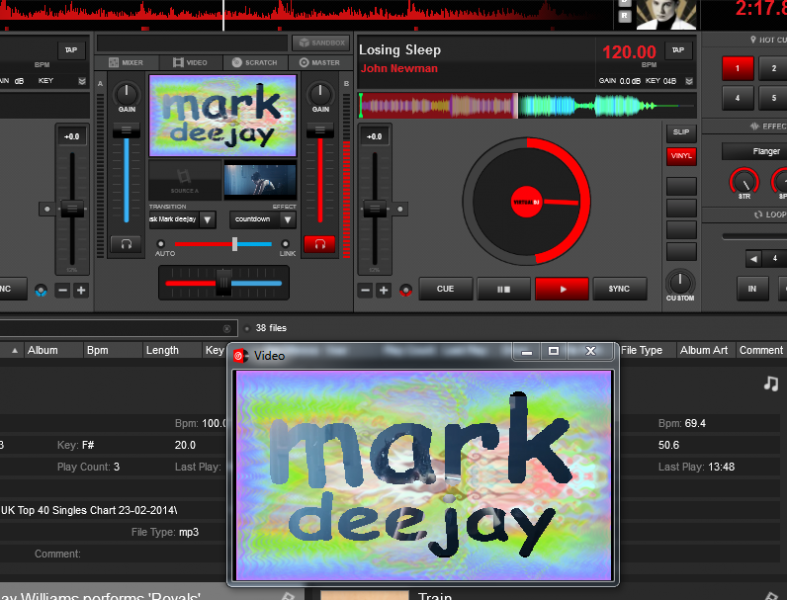
Task: Adjust the Flanger STR knob
Action: pyautogui.click(x=744, y=181)
